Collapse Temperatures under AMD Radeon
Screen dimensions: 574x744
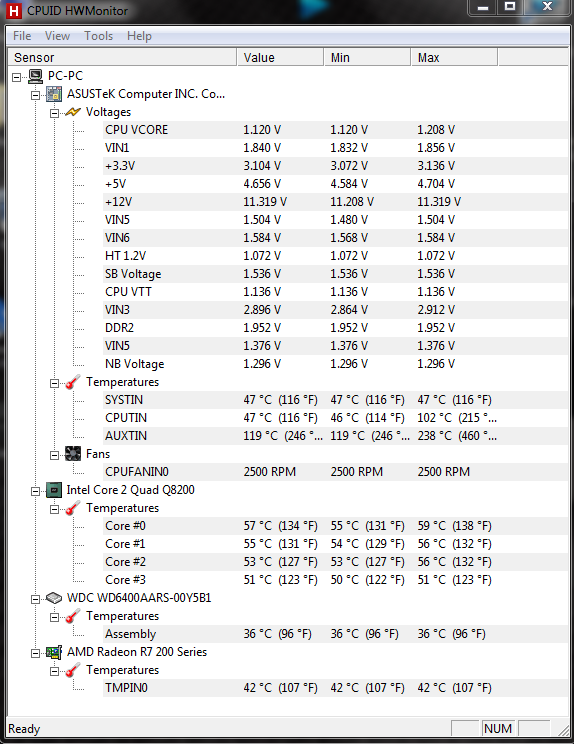55,671
